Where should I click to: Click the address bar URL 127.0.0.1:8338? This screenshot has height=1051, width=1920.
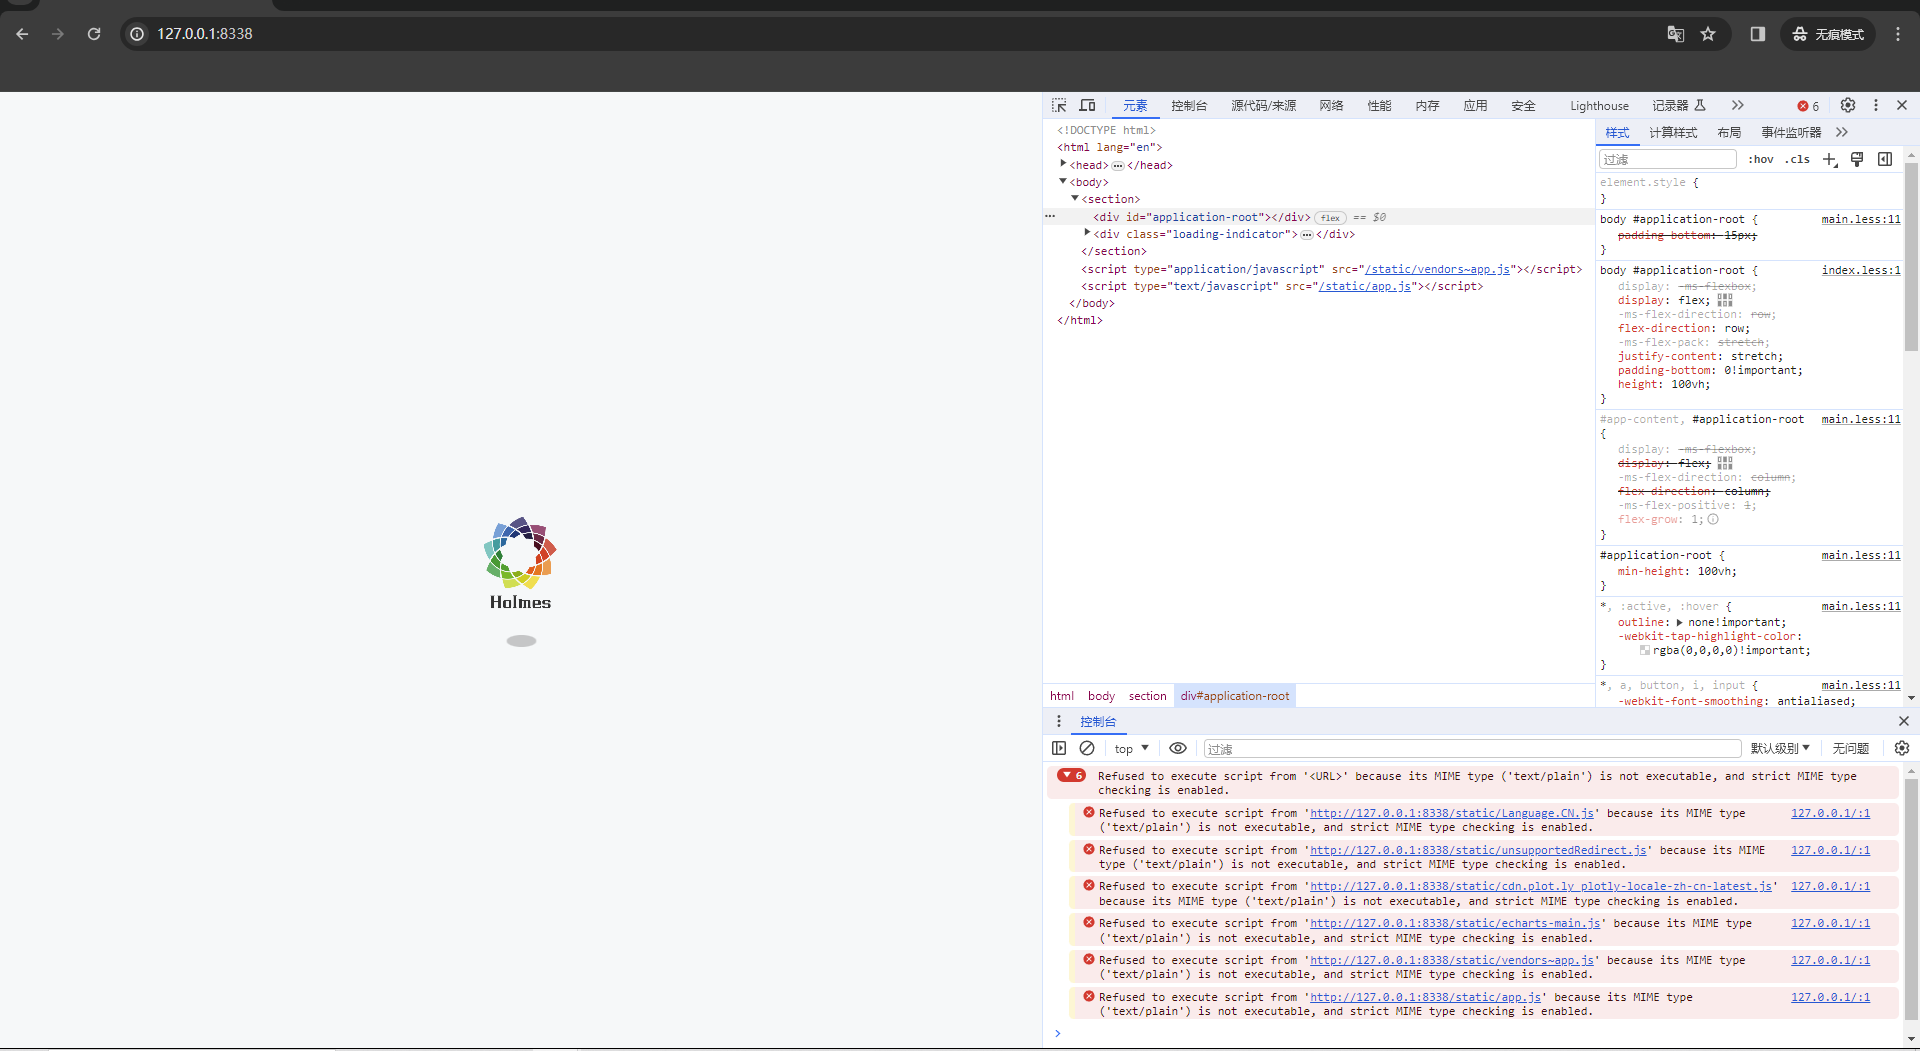tap(205, 34)
